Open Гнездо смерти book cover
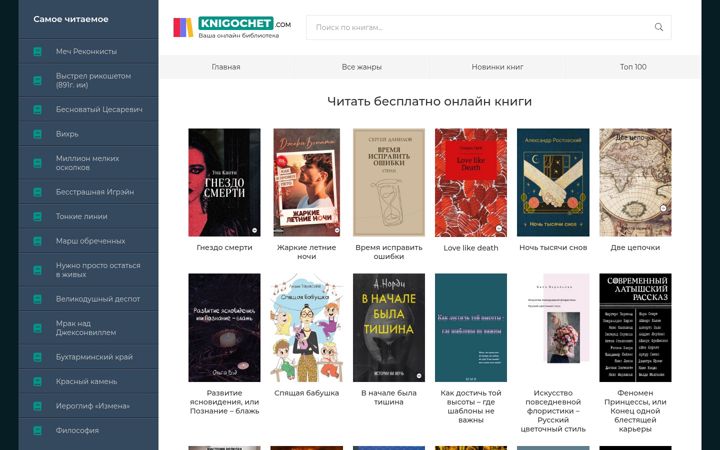The width and height of the screenshot is (720, 450). pos(225,183)
